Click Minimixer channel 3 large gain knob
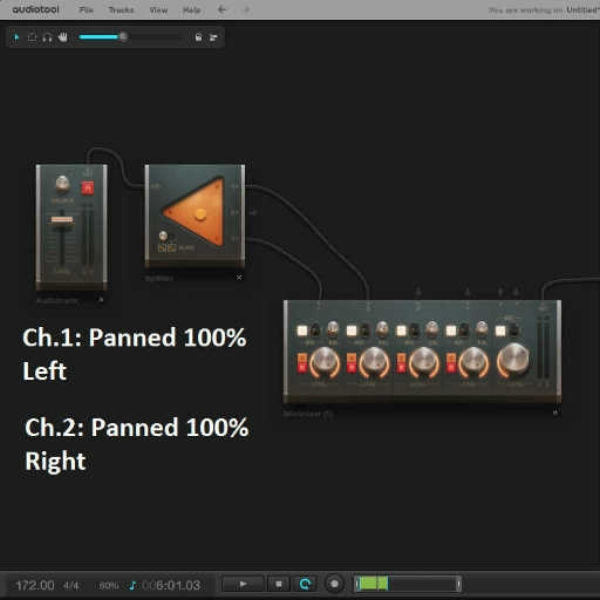Screen dimensions: 600x600 pos(424,361)
